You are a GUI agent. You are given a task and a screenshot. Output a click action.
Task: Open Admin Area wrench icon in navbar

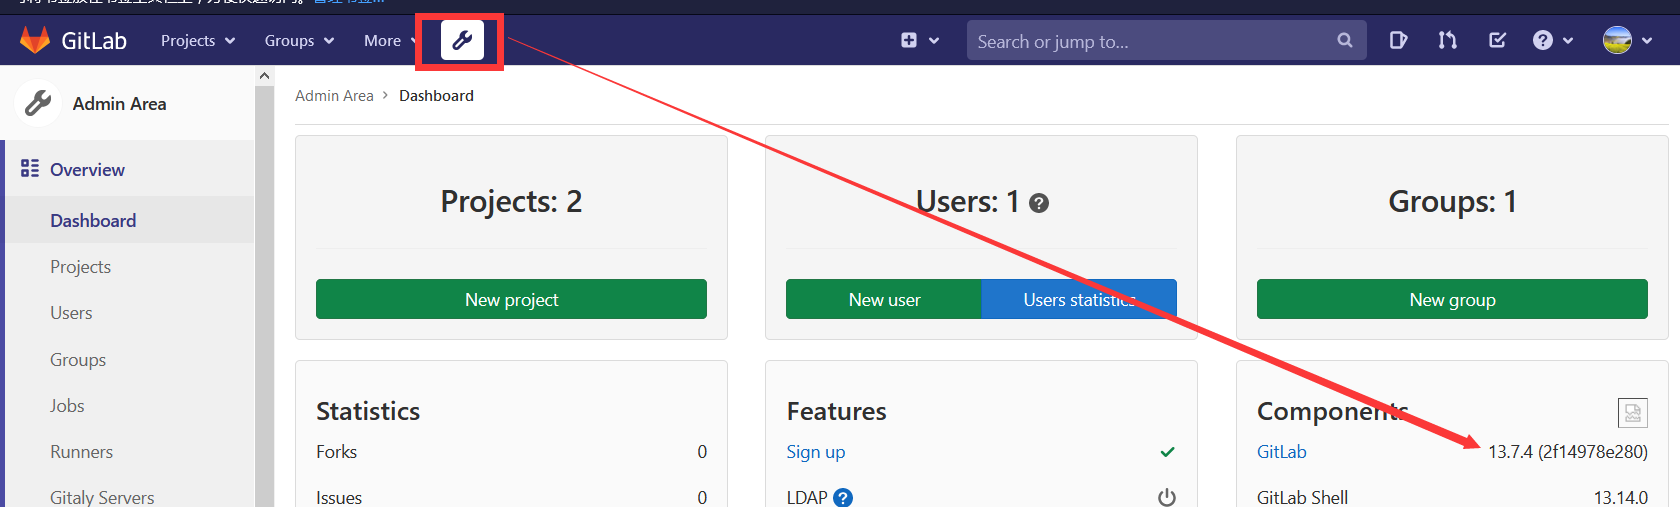coord(462,40)
